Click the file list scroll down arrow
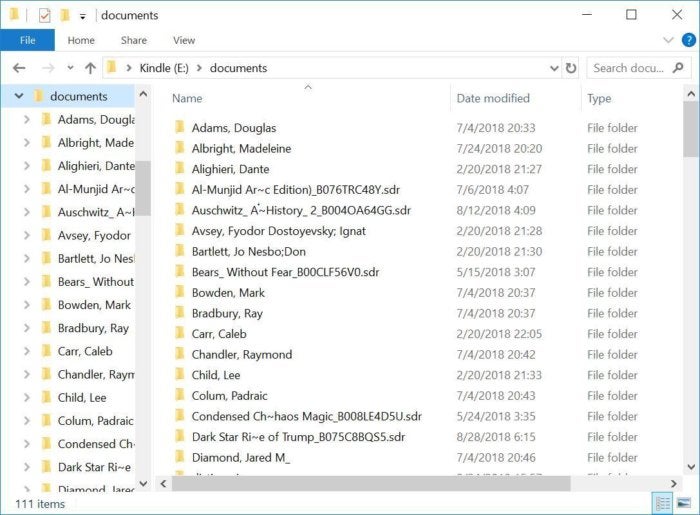 (x=691, y=467)
